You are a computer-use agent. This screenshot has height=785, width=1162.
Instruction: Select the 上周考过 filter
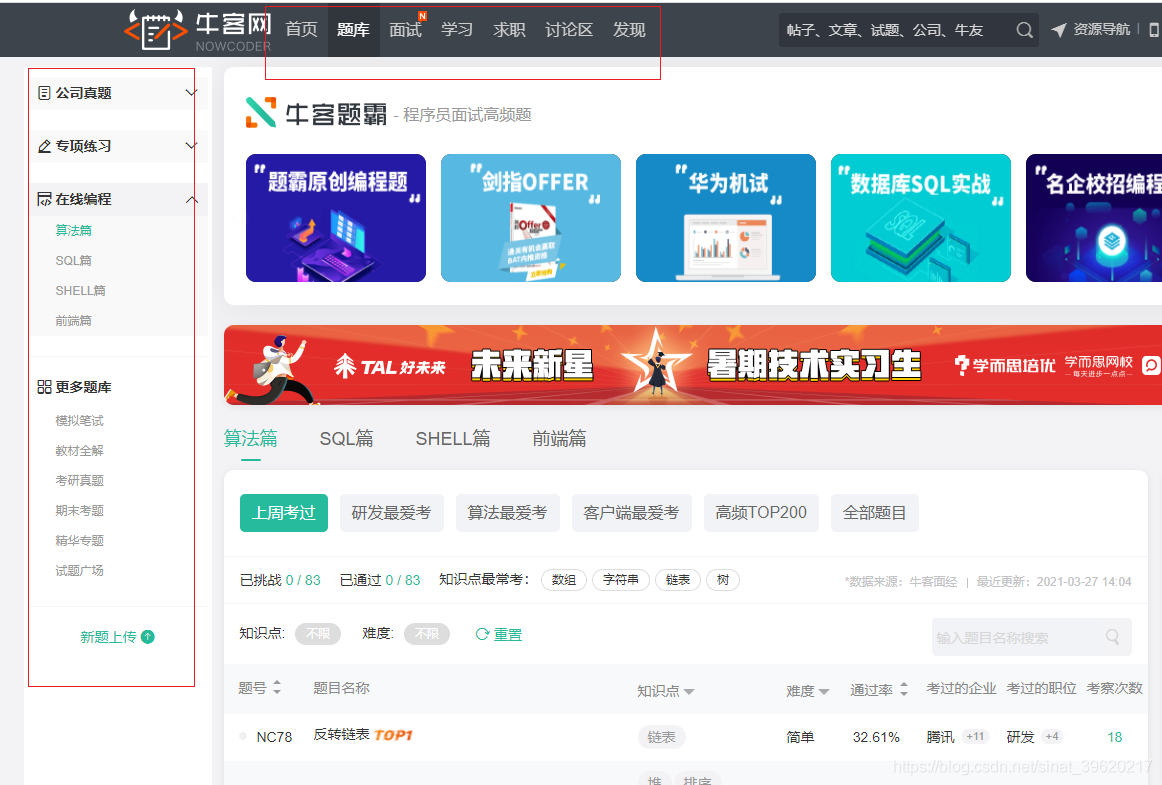283,513
